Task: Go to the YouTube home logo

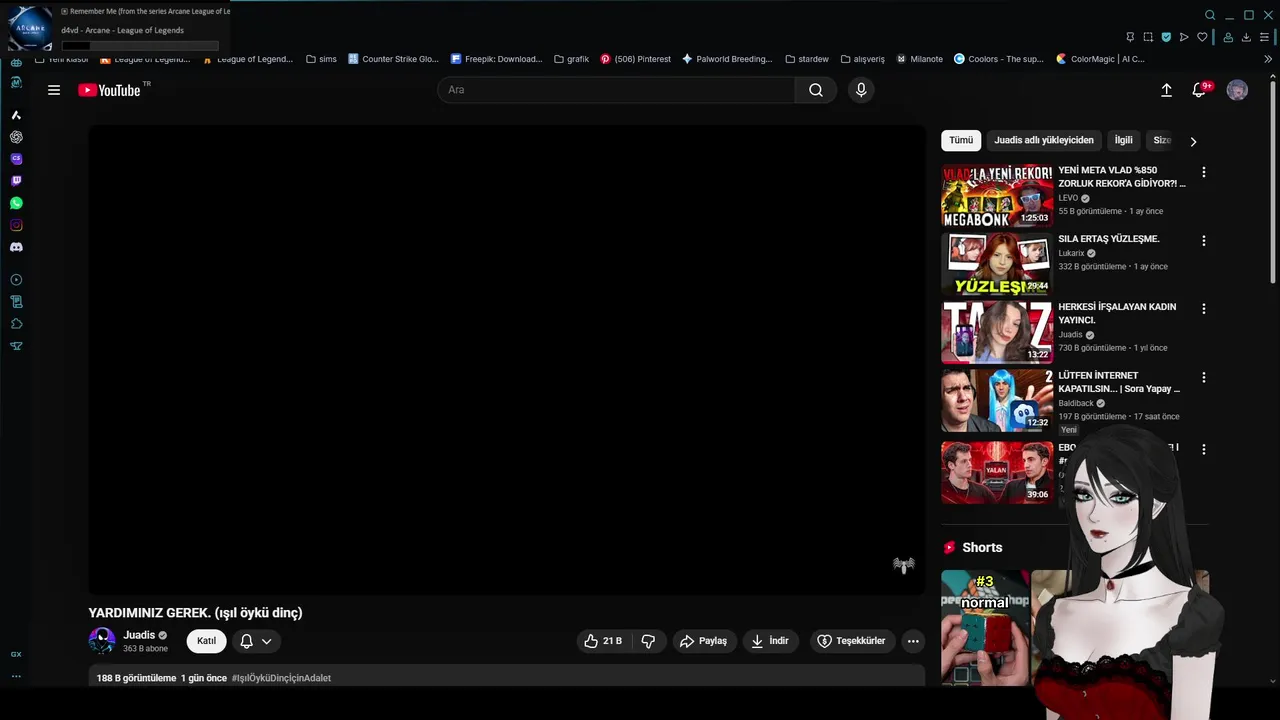Action: (110, 90)
